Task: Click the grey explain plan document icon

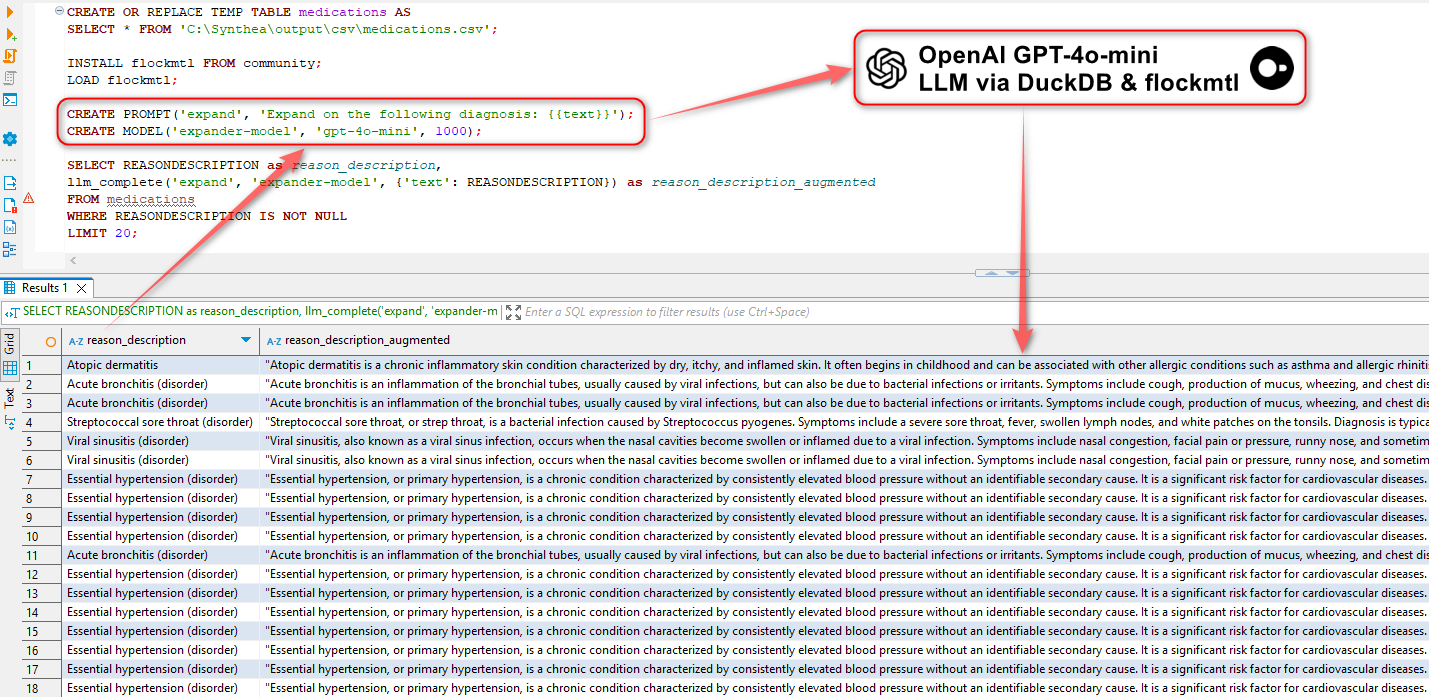Action: click(10, 77)
